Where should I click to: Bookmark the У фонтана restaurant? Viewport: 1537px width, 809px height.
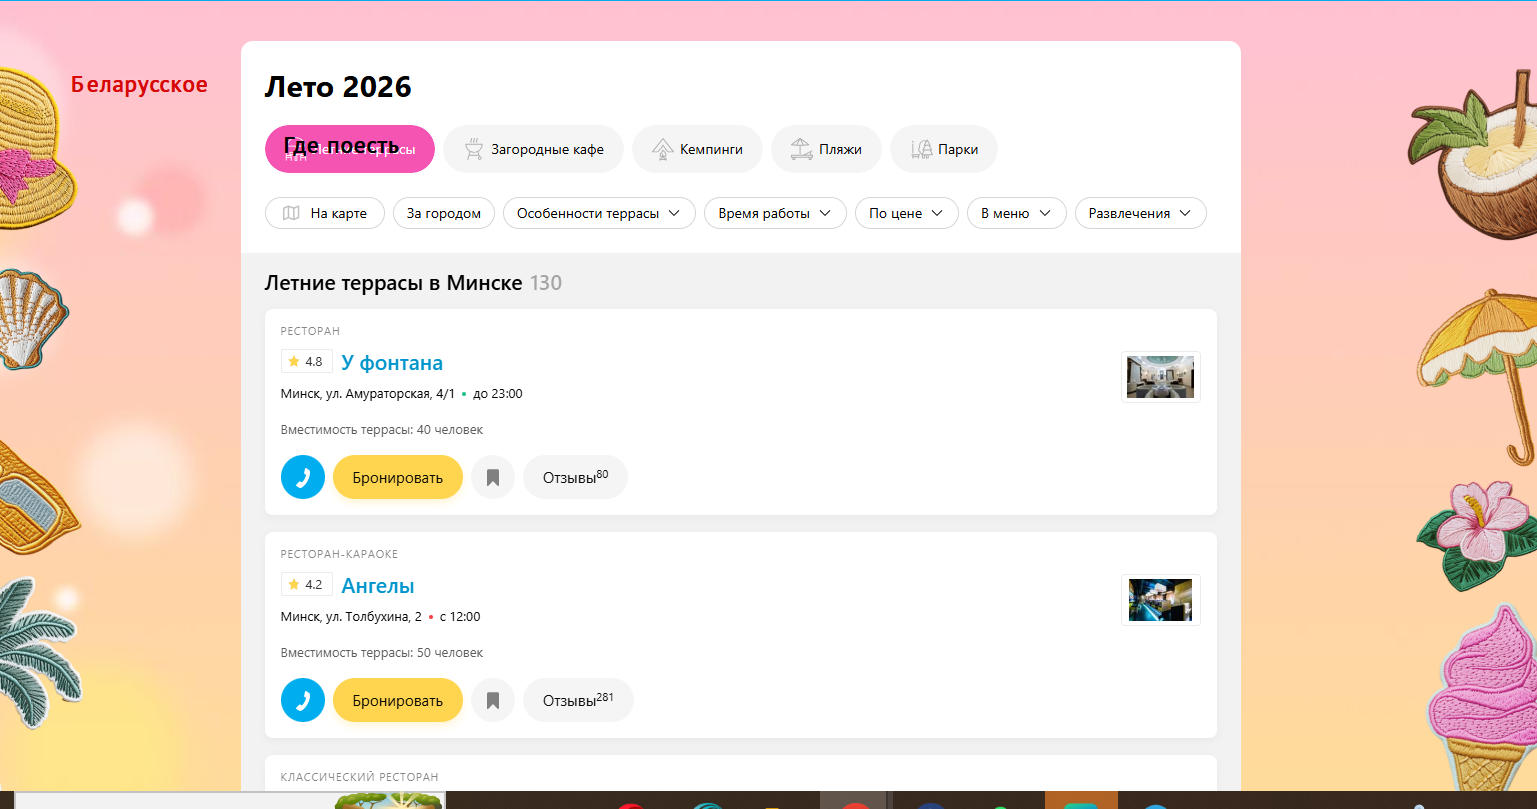point(493,477)
